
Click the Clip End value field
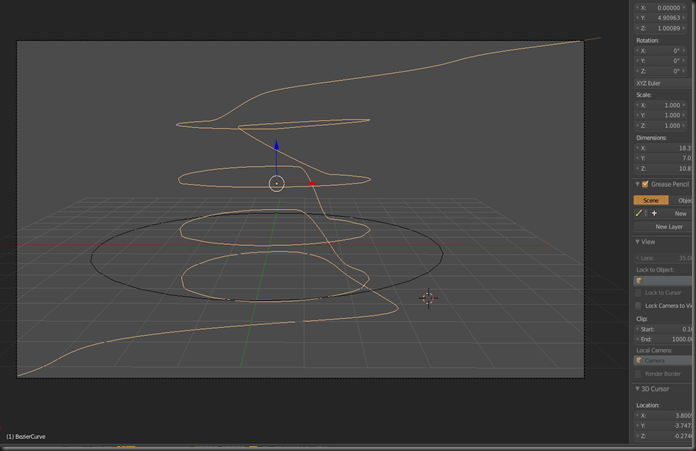(664, 339)
